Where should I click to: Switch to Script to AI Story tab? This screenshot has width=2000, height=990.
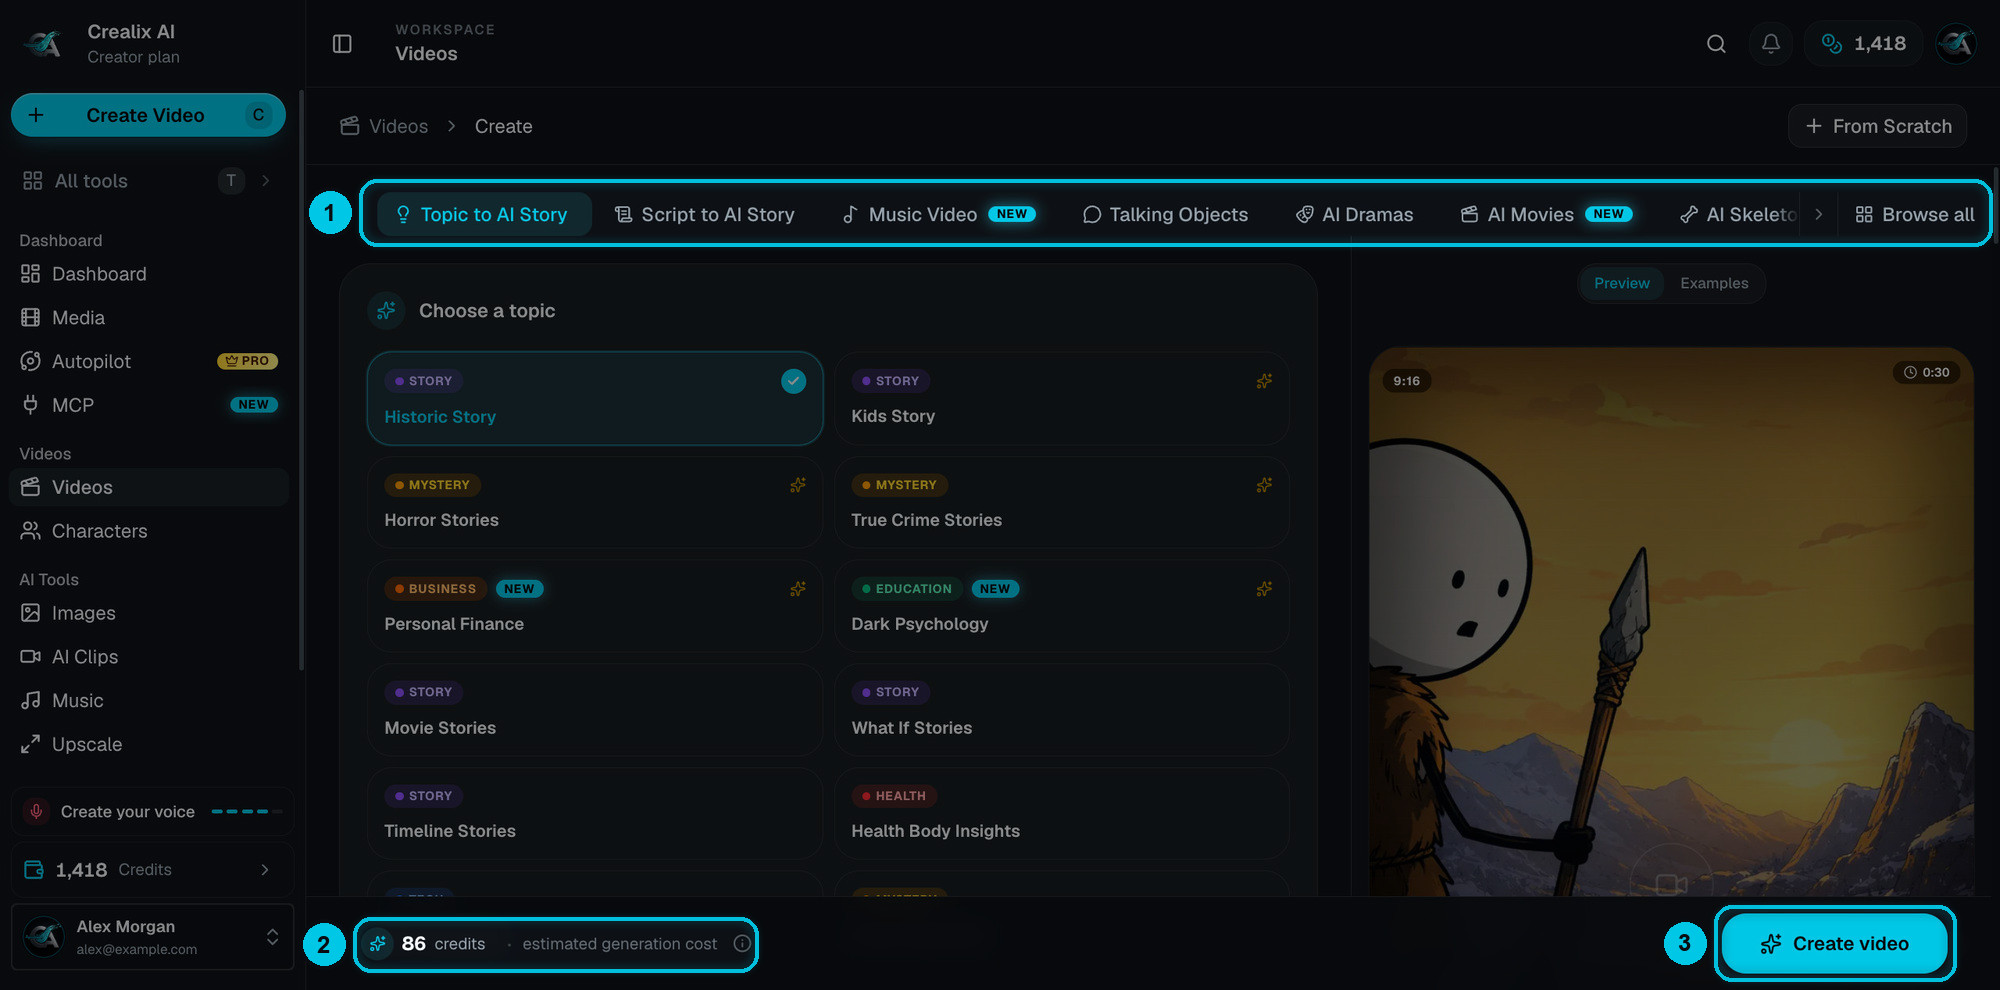coord(704,214)
